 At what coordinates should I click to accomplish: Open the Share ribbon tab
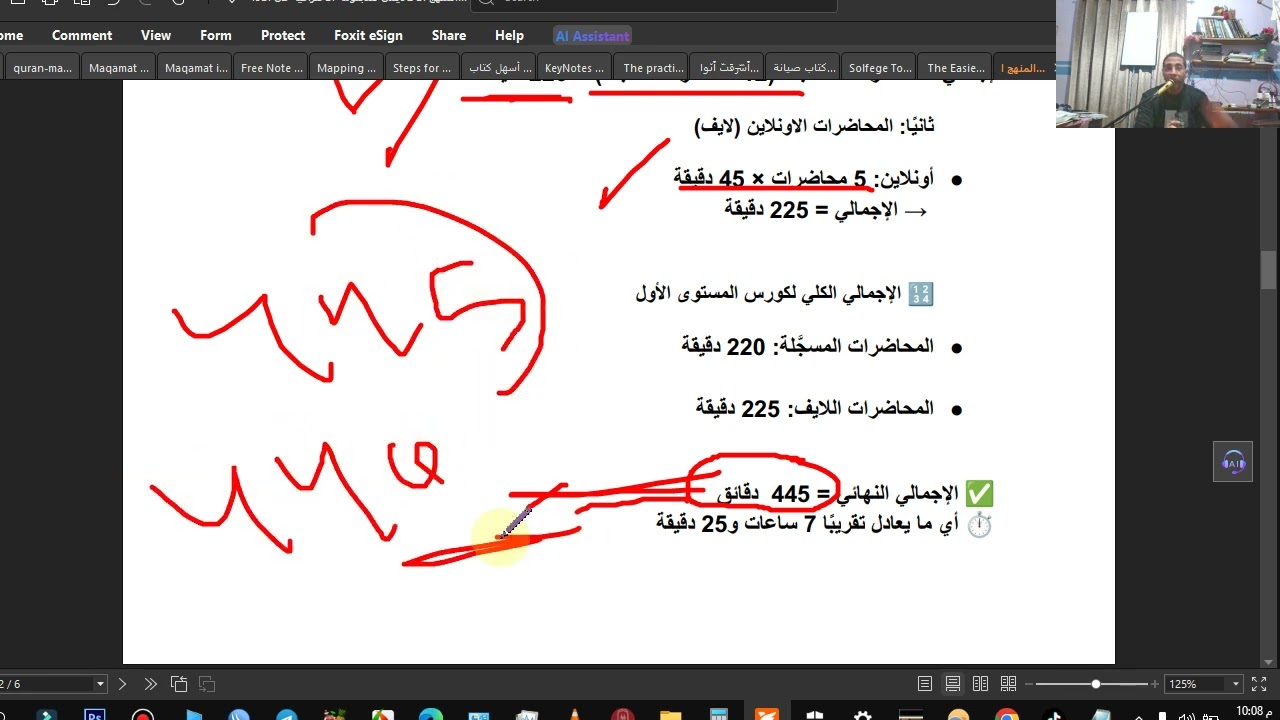coord(449,35)
